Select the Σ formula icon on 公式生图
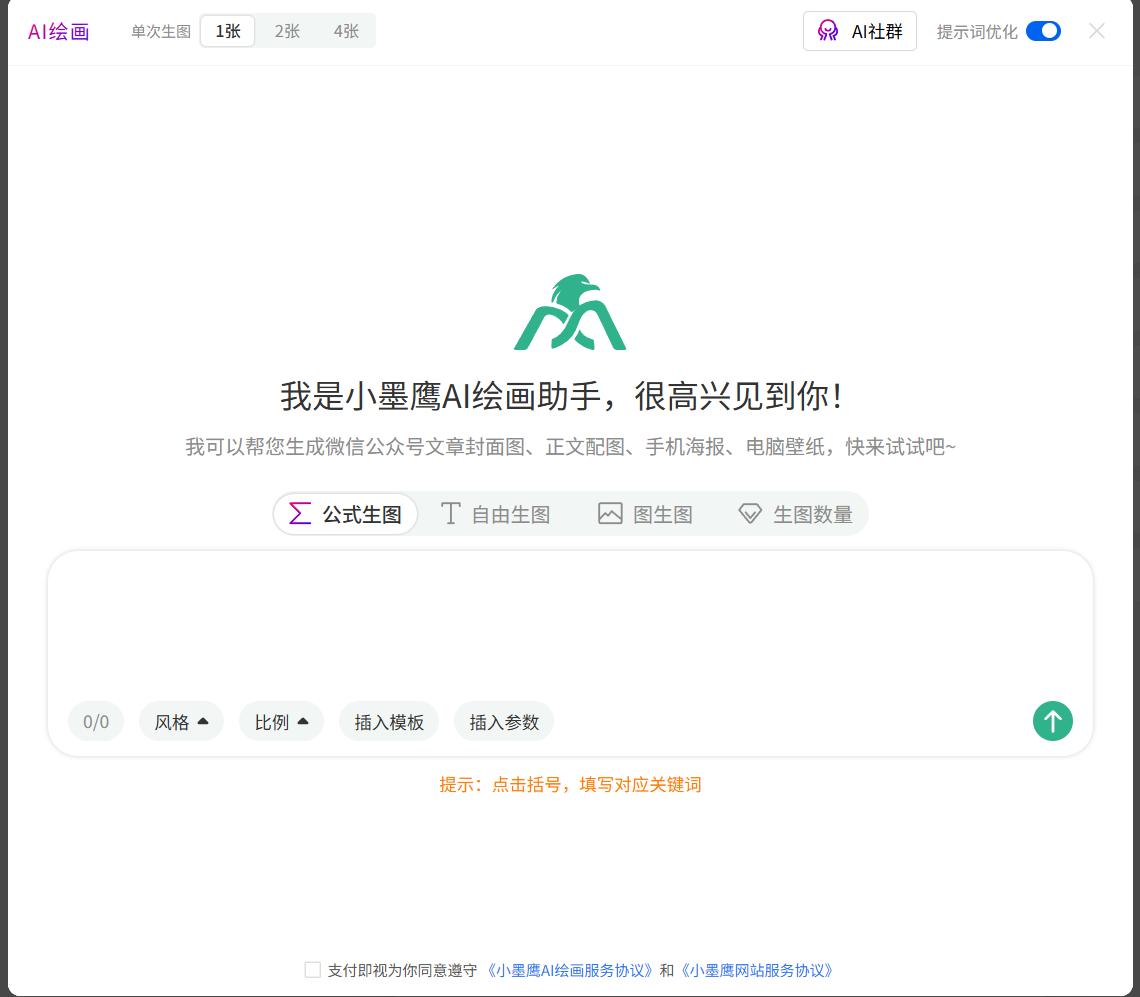Screen dimensions: 1140x997 [301, 513]
